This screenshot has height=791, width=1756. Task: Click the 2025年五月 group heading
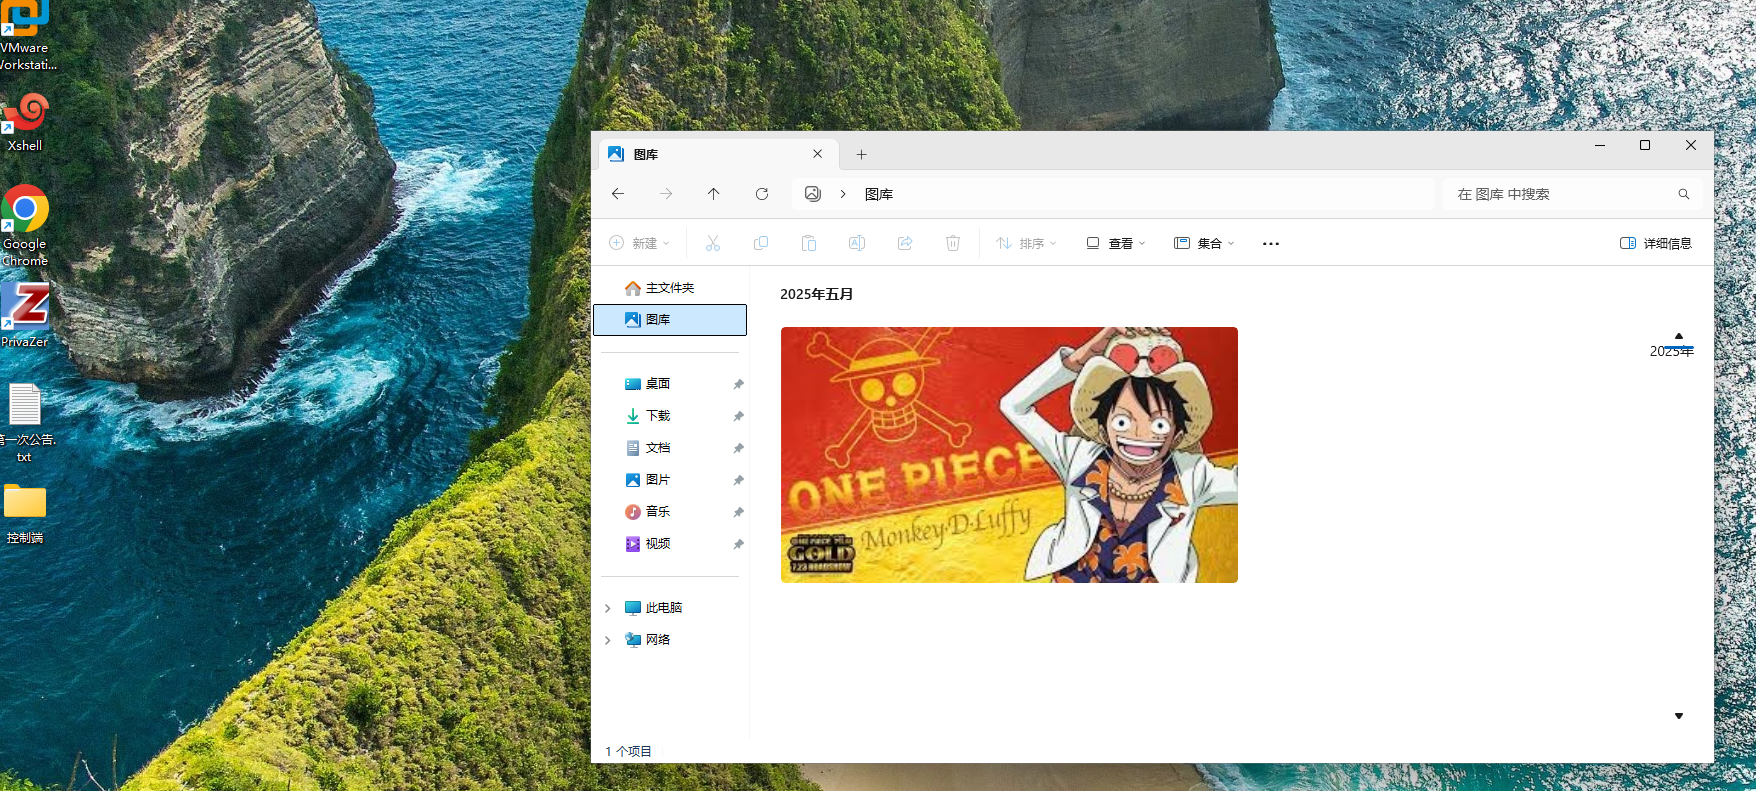click(x=816, y=294)
